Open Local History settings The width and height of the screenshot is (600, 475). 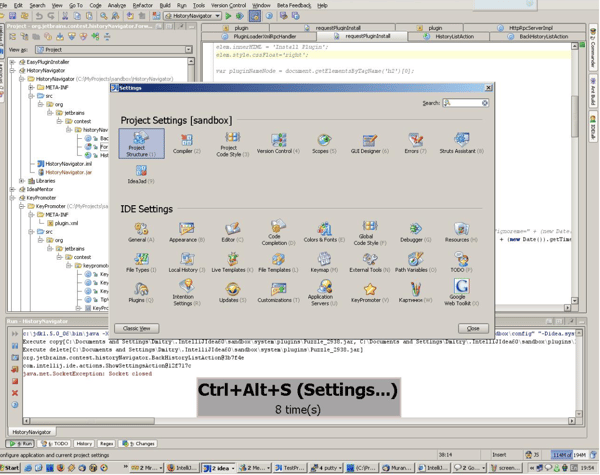pyautogui.click(x=187, y=263)
